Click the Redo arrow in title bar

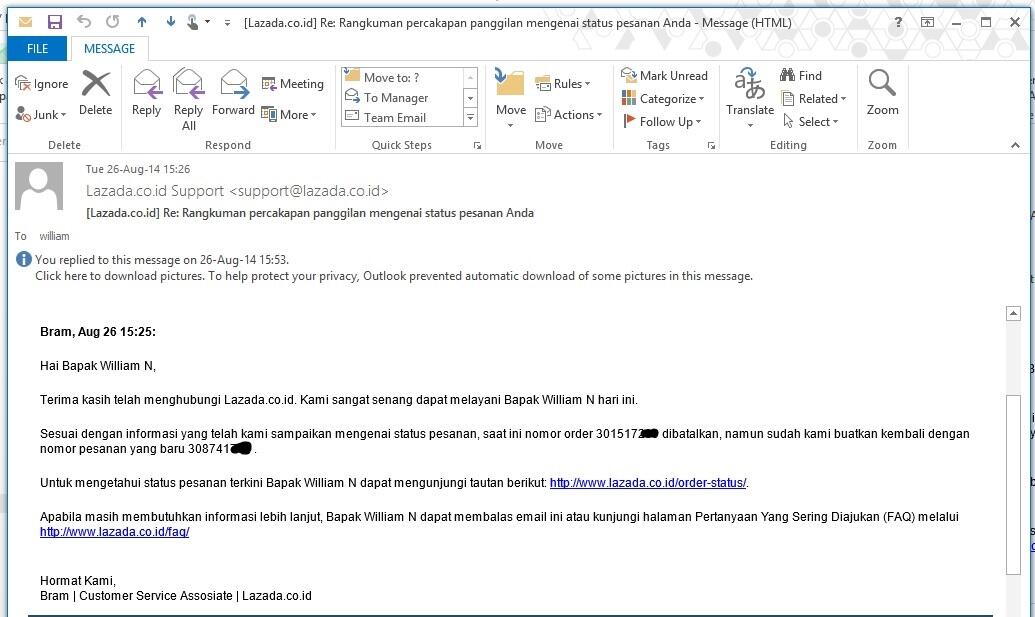(113, 22)
